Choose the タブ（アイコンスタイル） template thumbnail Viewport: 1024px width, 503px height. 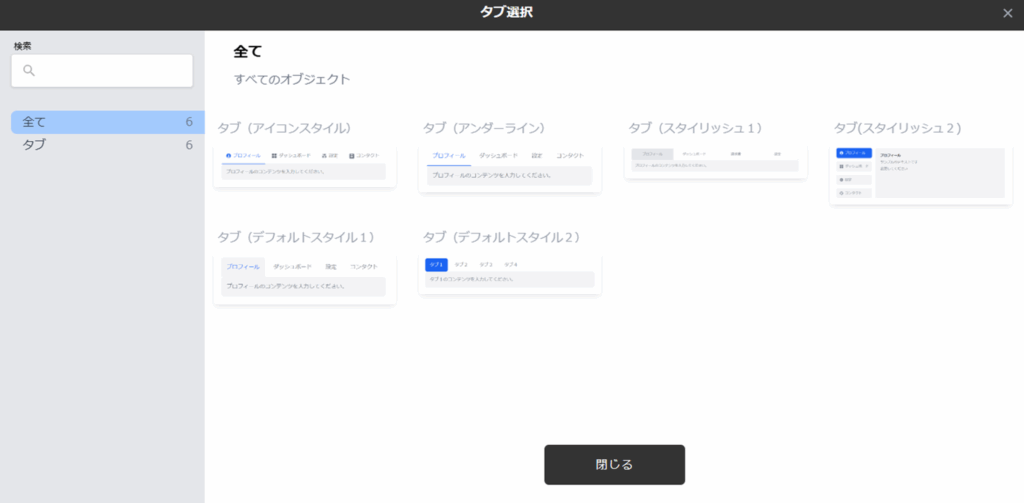(x=305, y=165)
